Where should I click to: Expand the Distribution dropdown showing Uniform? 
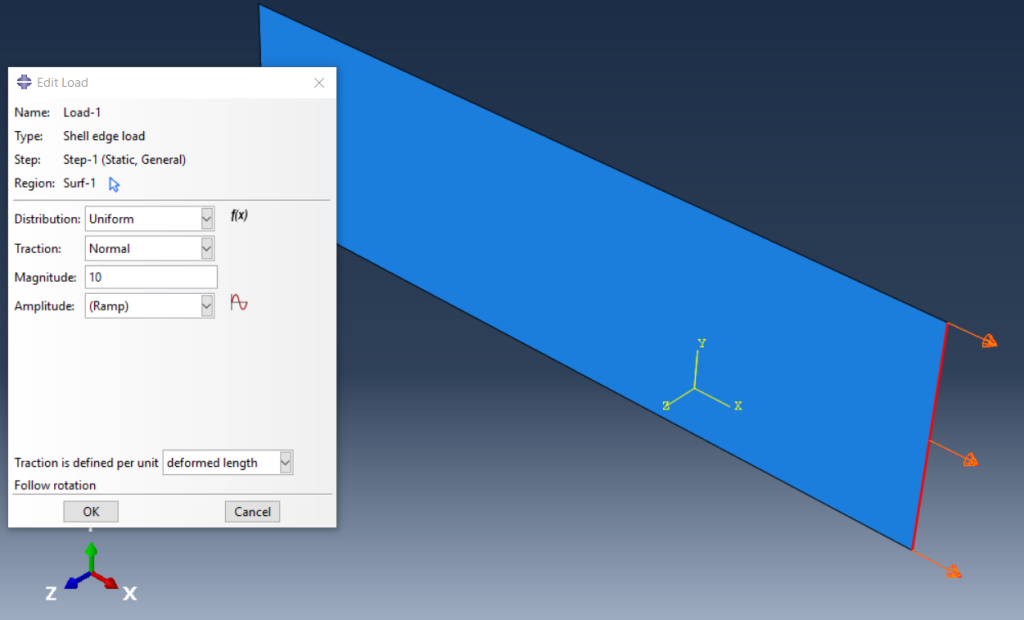[207, 218]
